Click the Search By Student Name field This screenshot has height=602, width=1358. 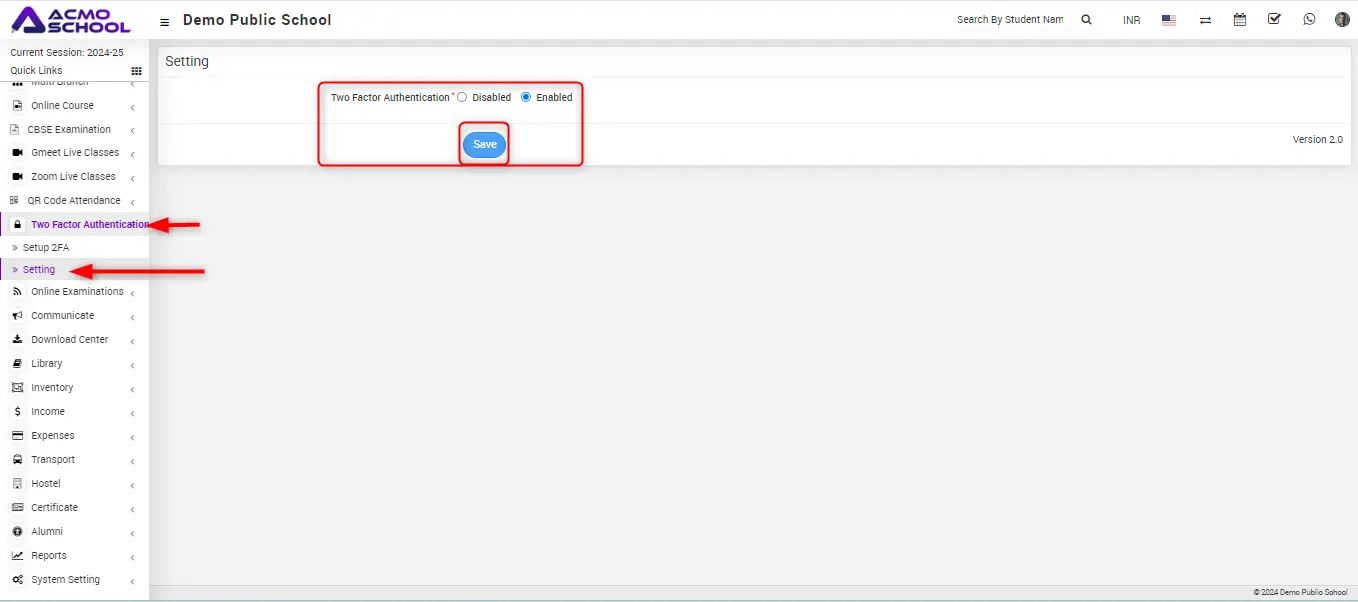(x=1009, y=20)
